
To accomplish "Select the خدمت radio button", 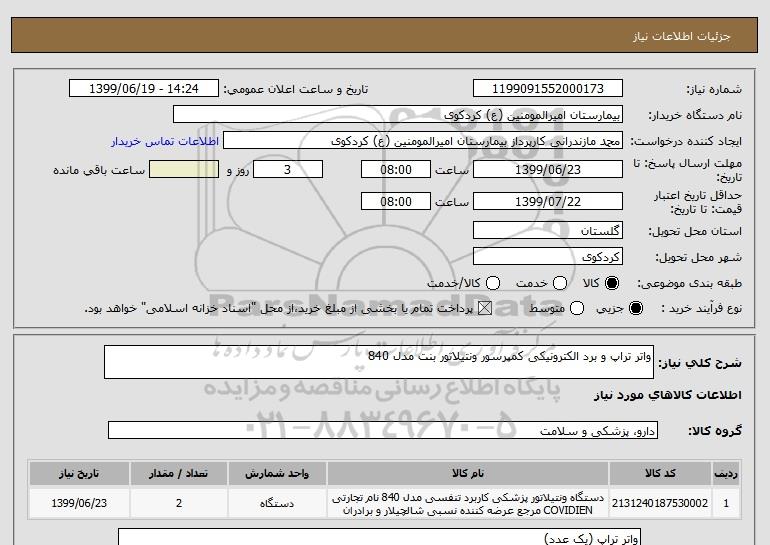I will tap(560, 283).
